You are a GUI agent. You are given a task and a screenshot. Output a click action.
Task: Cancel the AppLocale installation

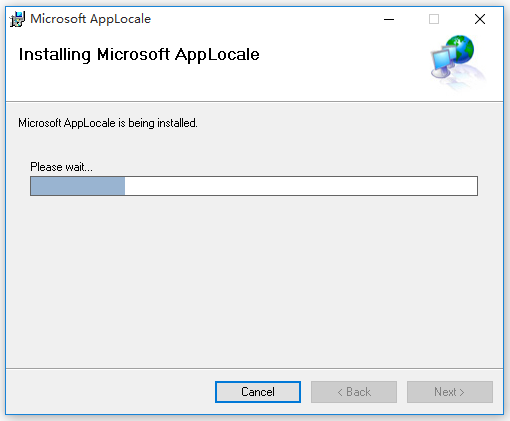(x=258, y=392)
